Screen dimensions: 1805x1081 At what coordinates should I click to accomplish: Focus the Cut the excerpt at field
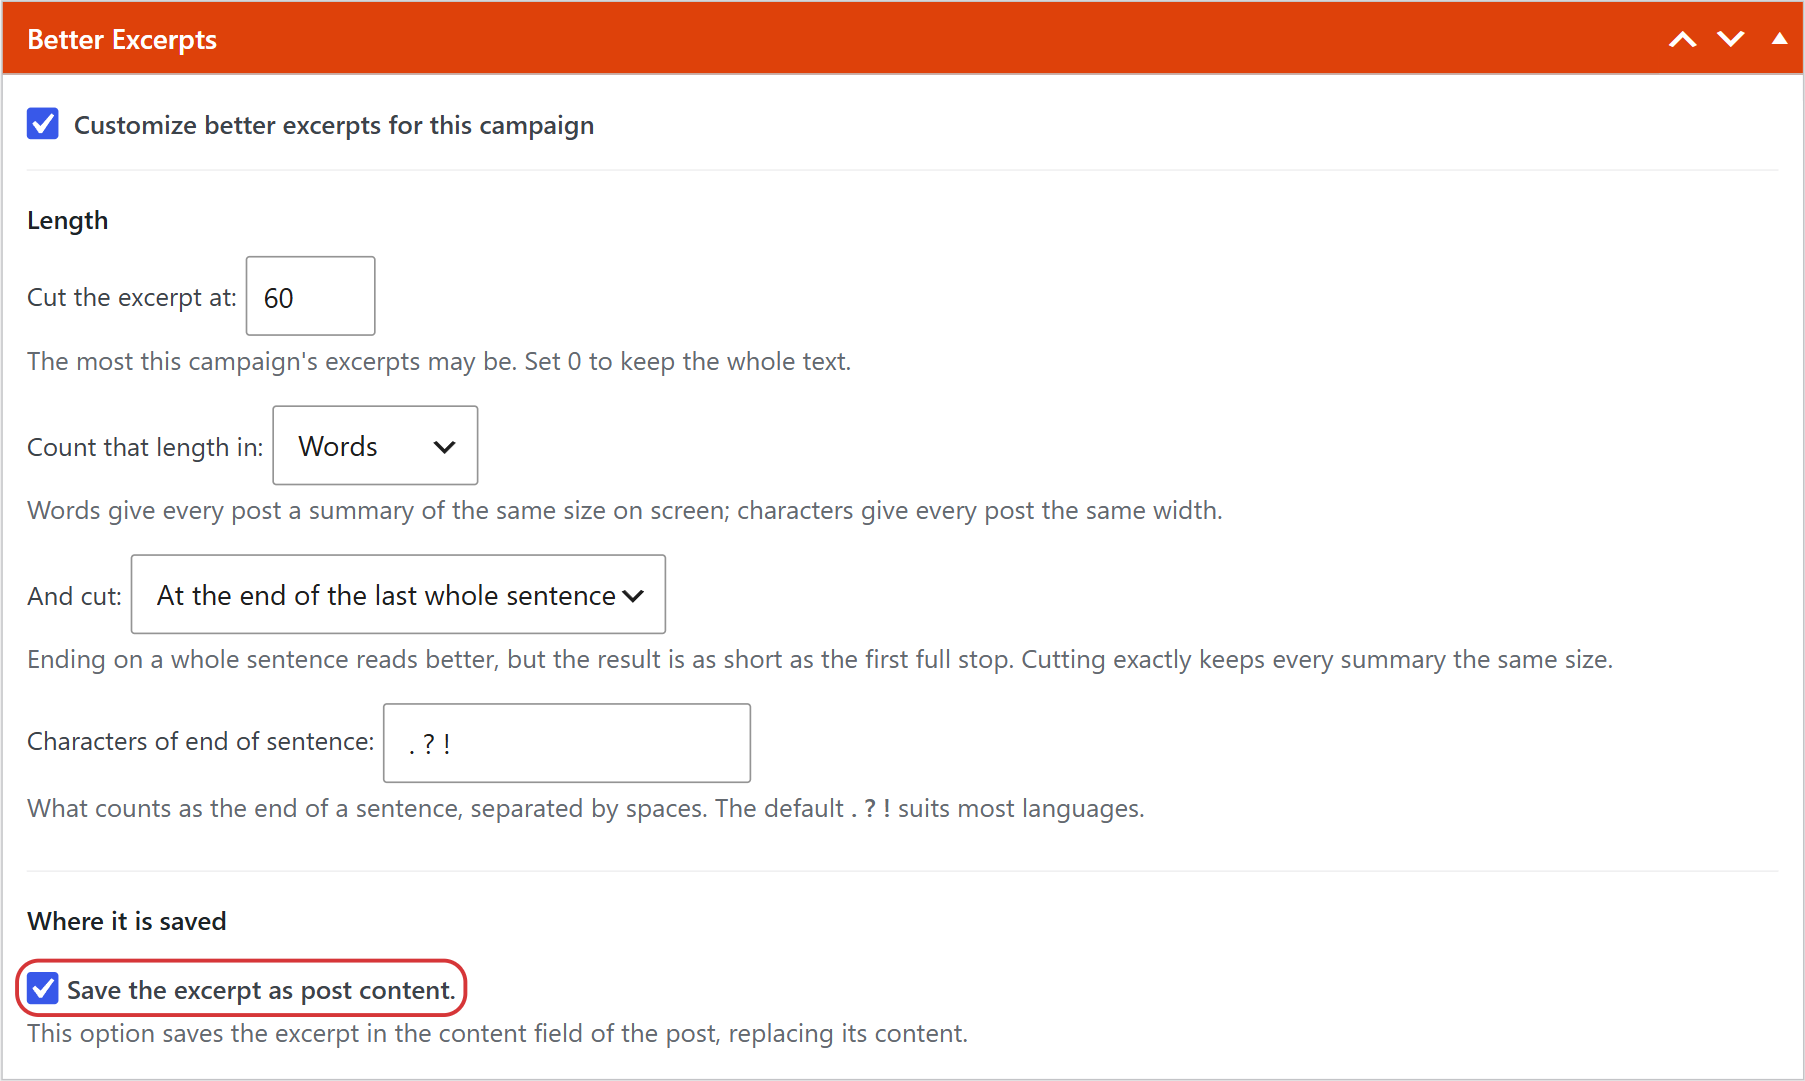coord(310,296)
